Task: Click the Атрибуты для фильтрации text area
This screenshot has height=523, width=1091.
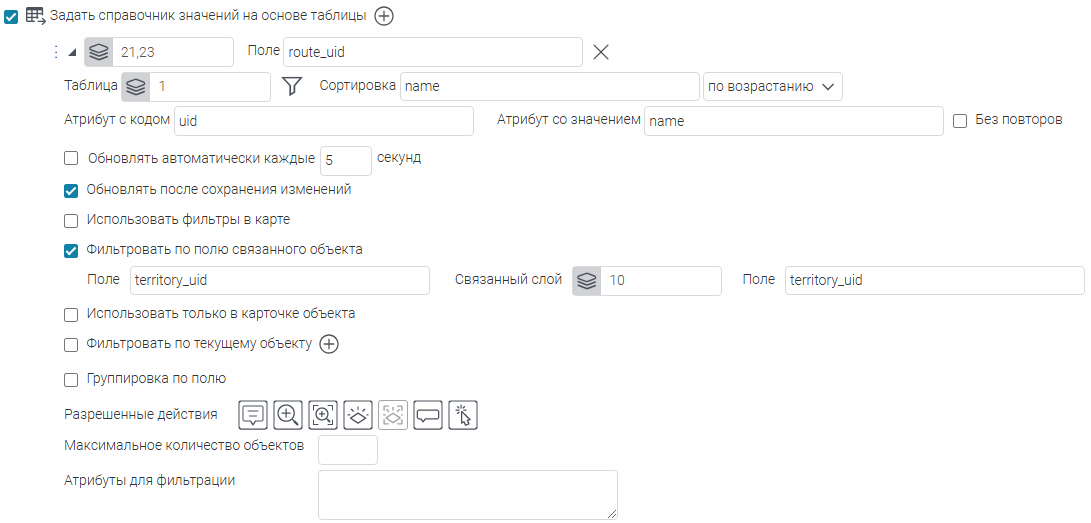Action: click(467, 495)
